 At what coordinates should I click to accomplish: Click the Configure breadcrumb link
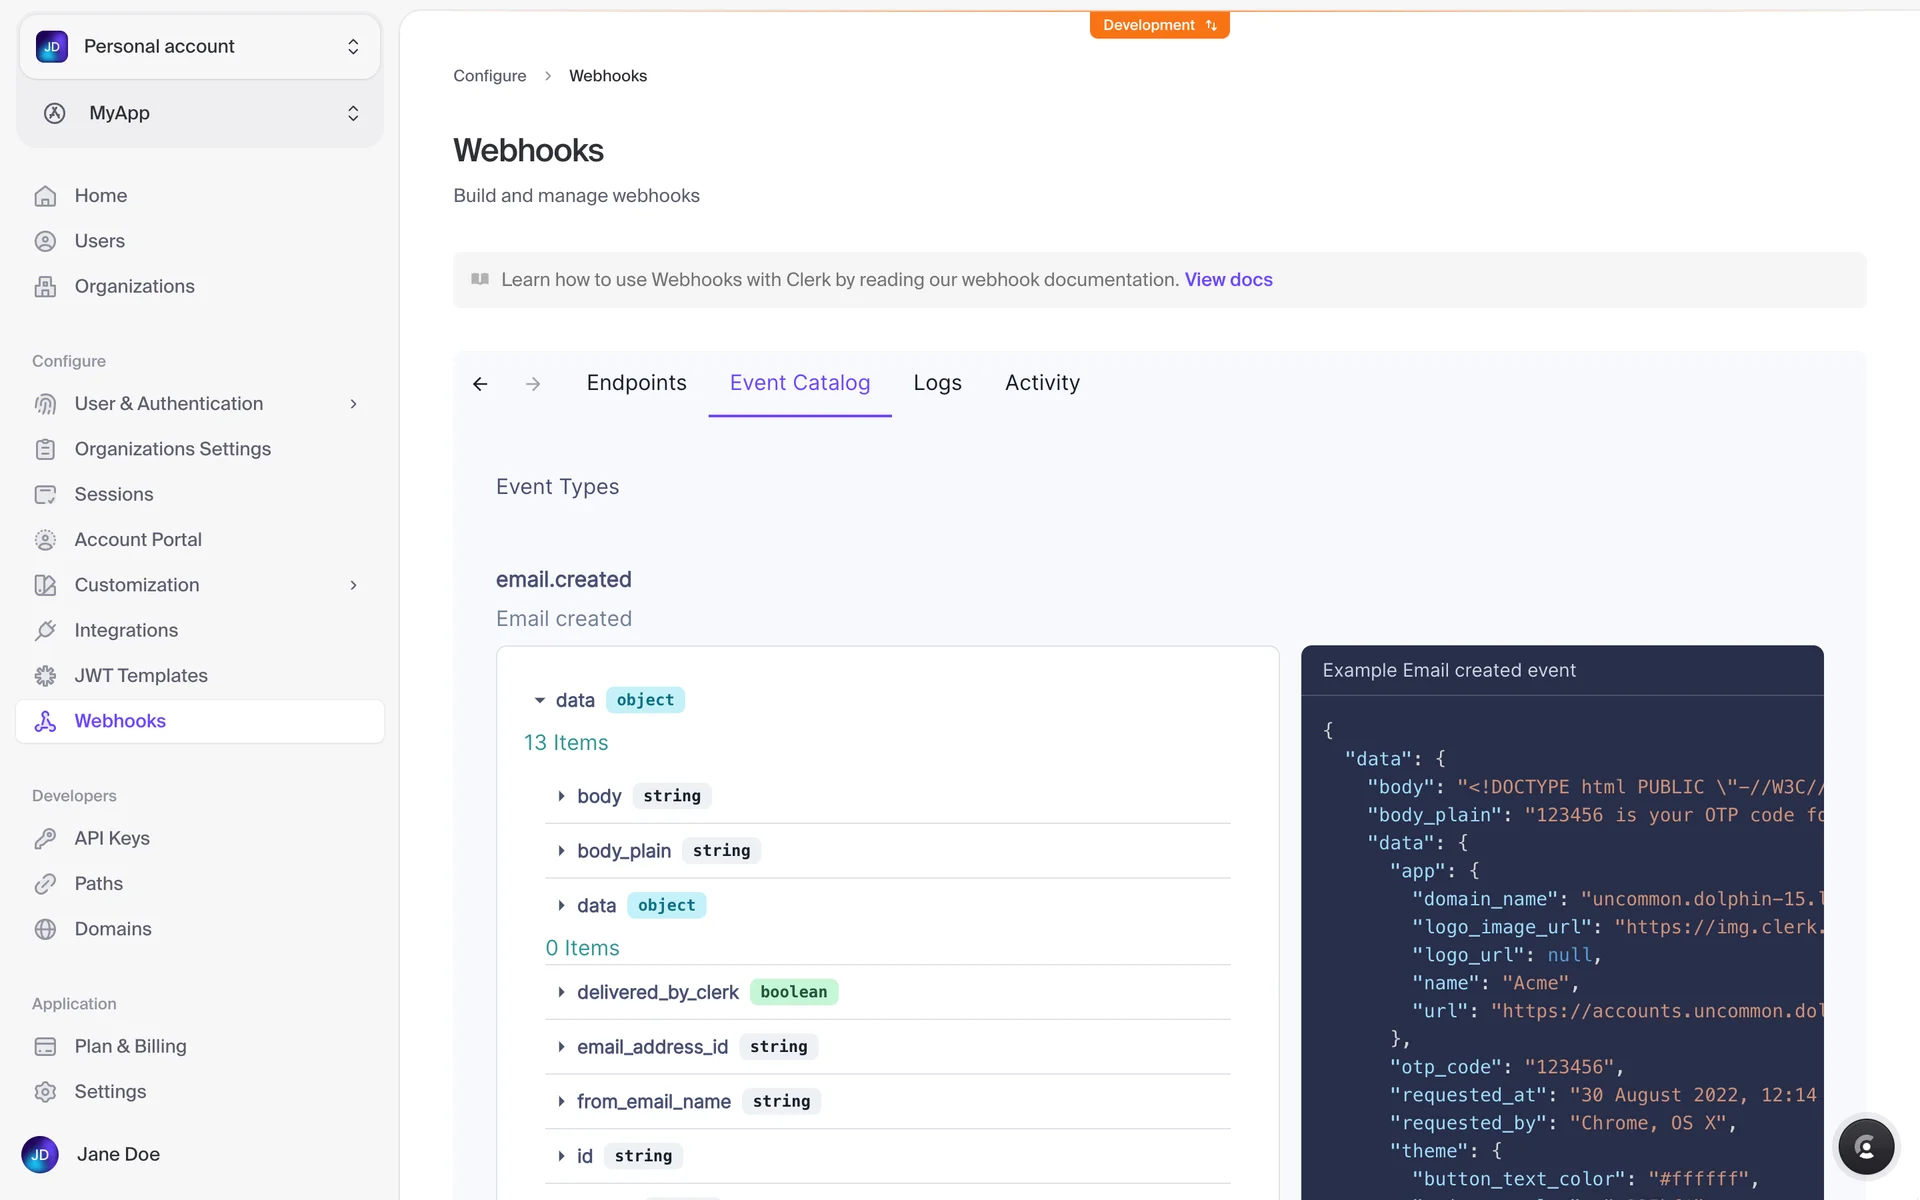click(489, 76)
